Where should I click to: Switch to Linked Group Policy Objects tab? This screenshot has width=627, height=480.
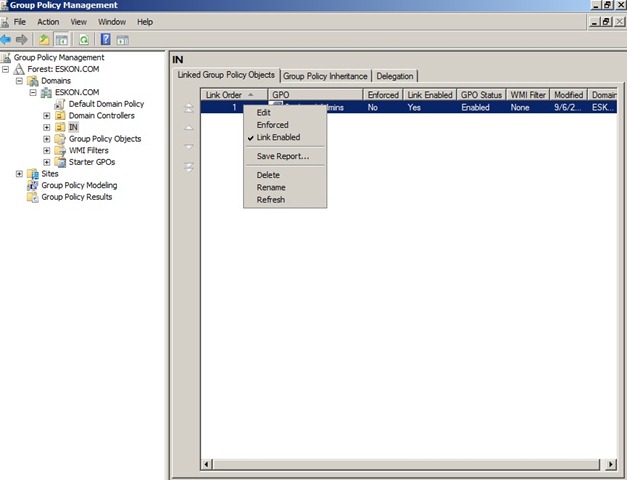click(226, 75)
